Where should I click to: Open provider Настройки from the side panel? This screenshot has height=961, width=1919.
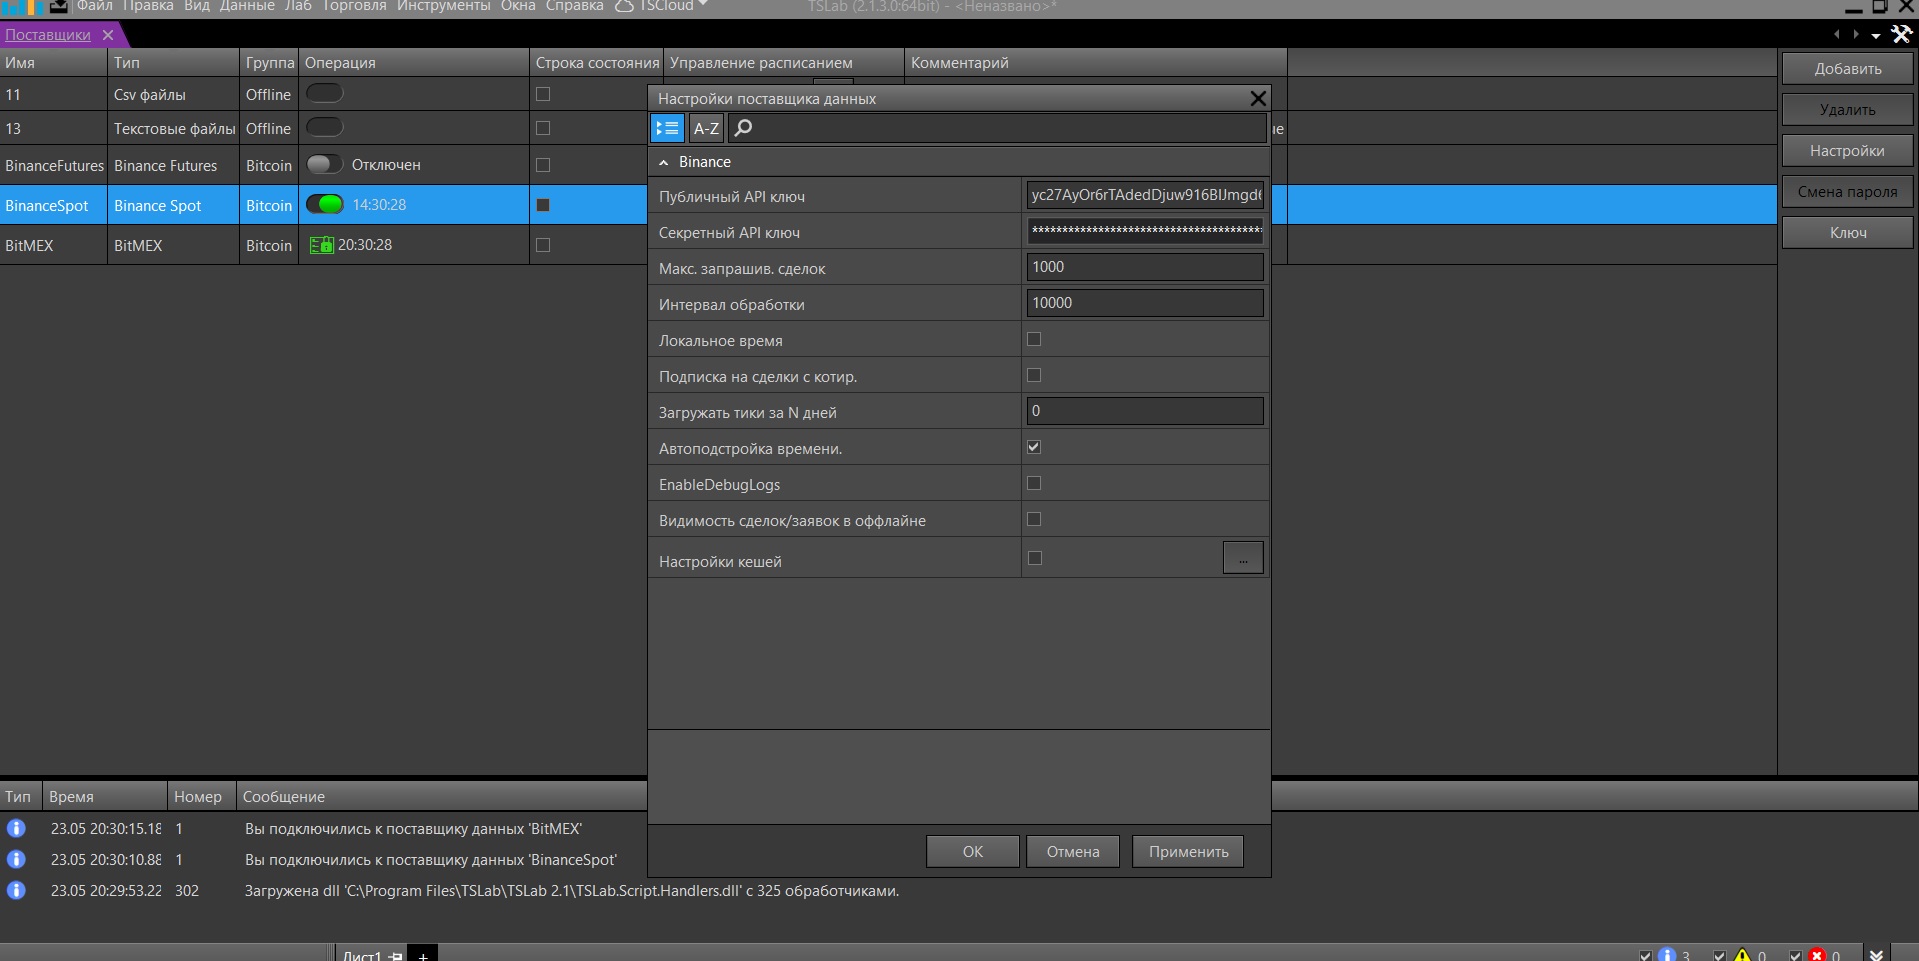(1848, 151)
